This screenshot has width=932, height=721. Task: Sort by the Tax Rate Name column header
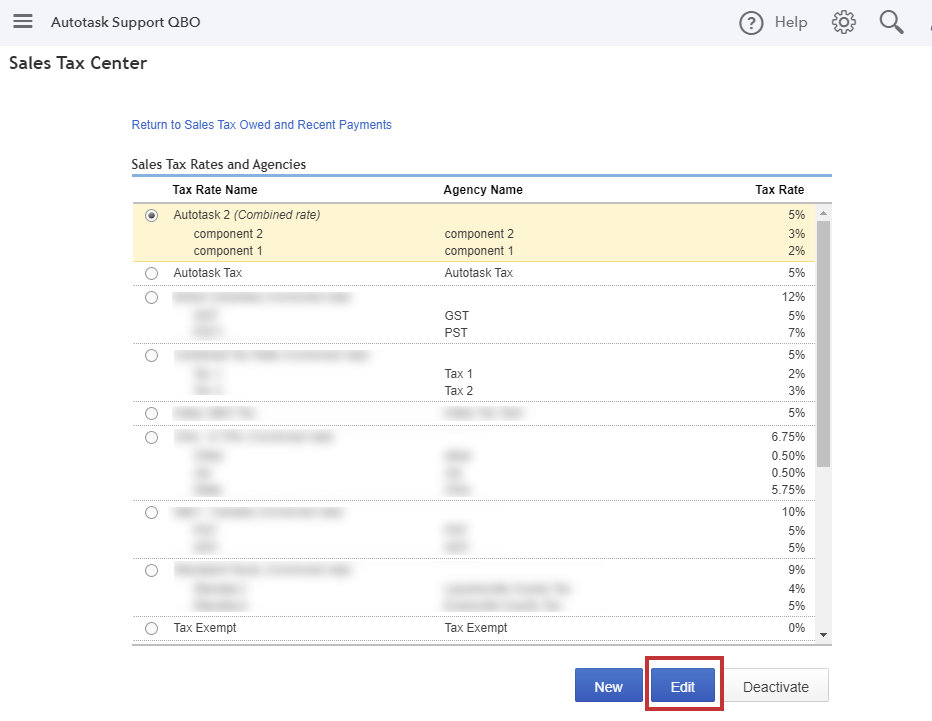click(214, 189)
